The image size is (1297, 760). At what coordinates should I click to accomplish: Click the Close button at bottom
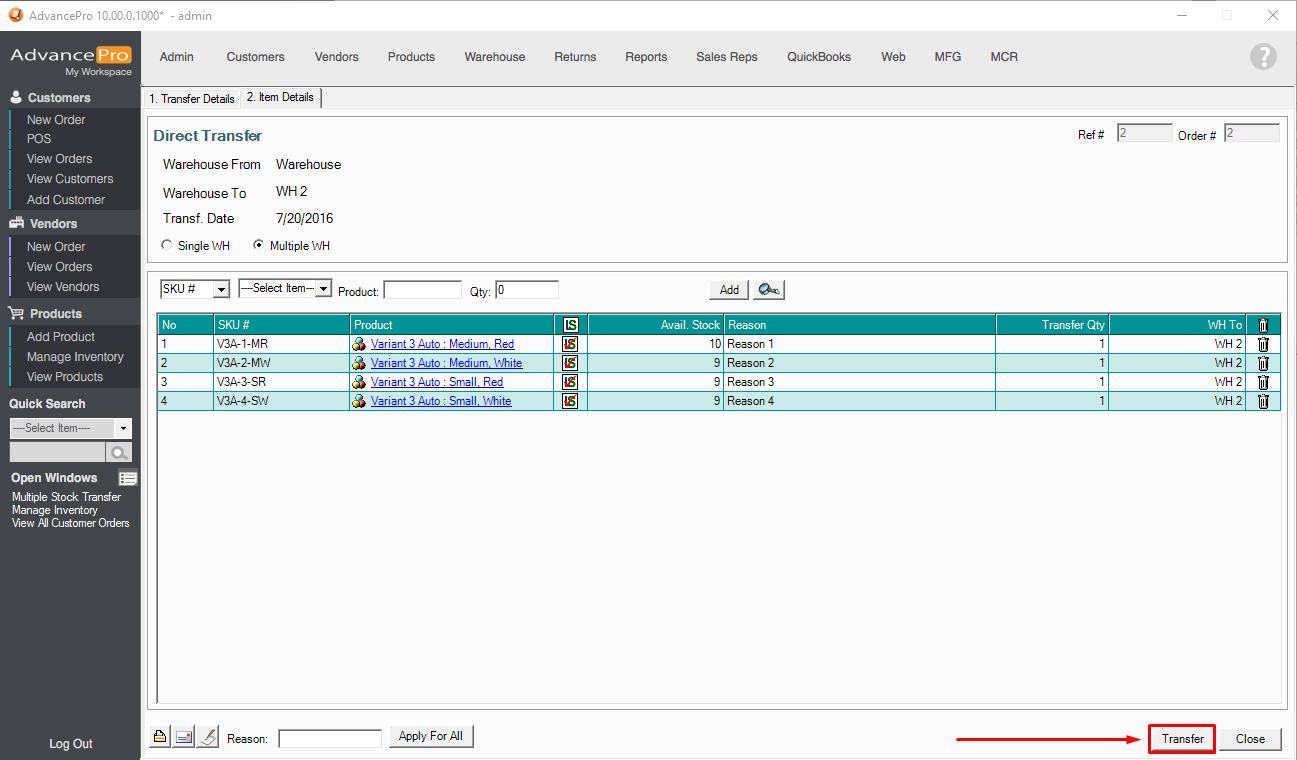[1250, 739]
